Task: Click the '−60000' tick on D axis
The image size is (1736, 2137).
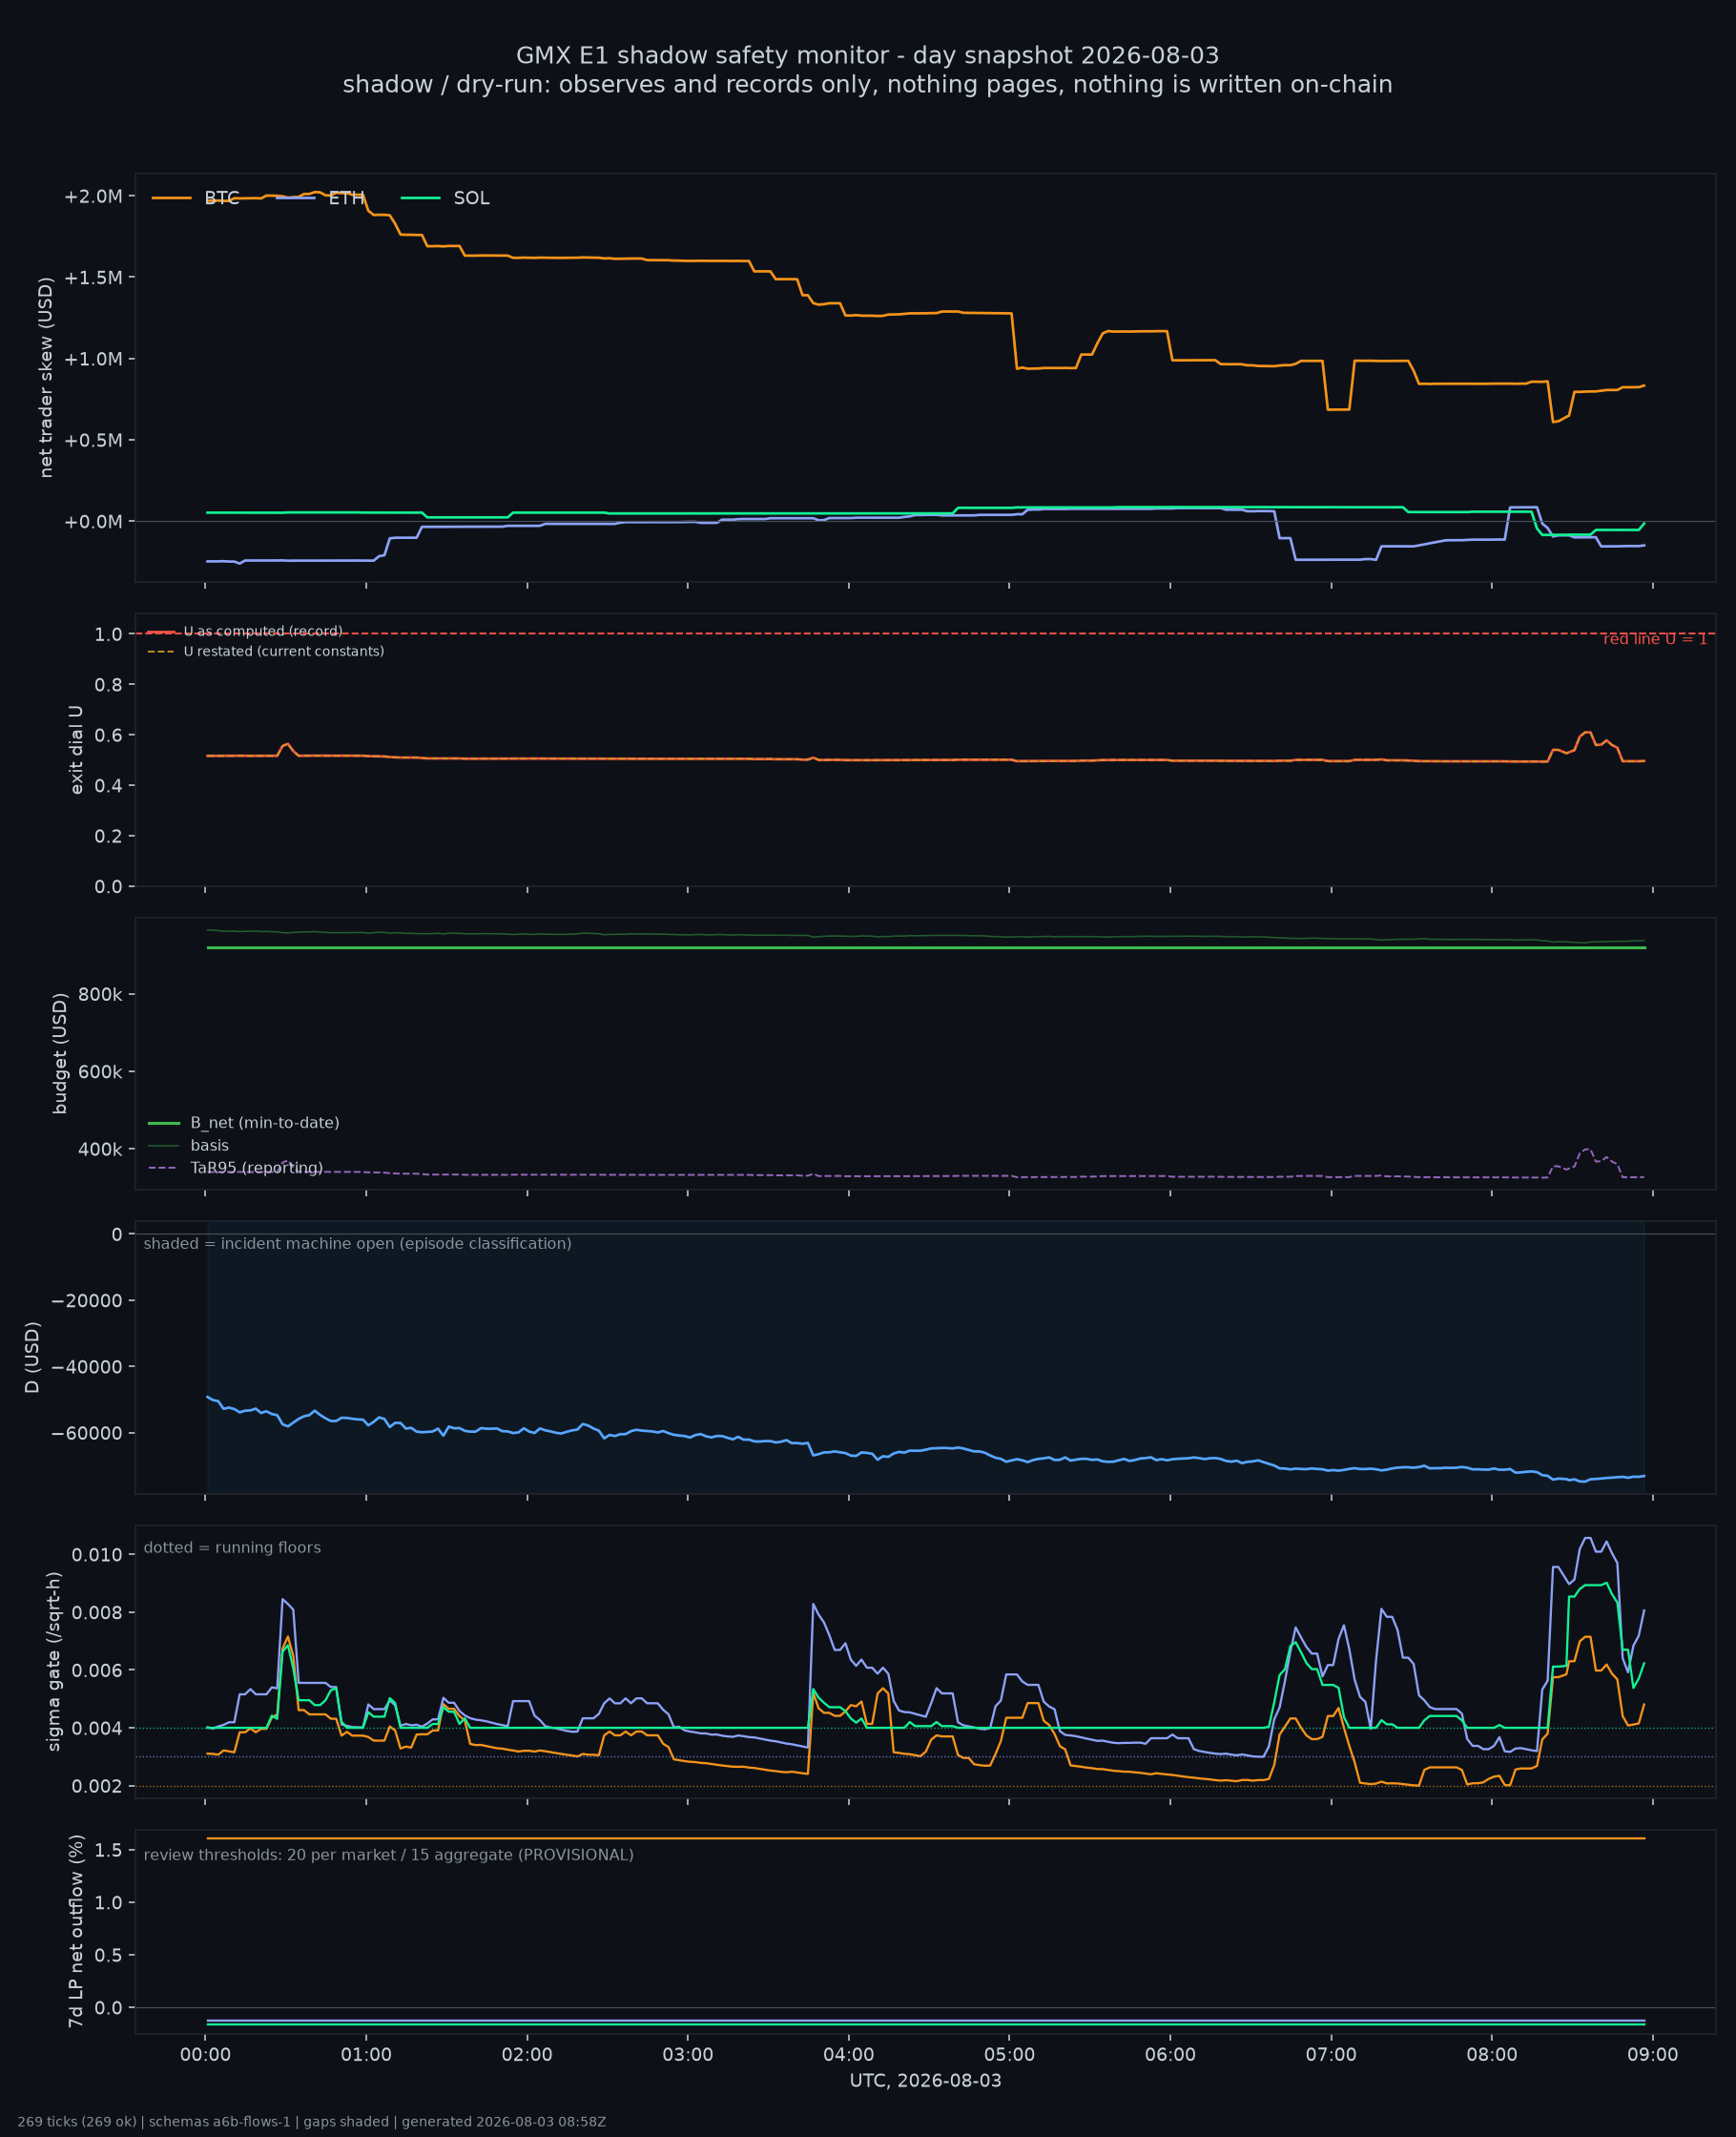Action: click(x=87, y=1433)
